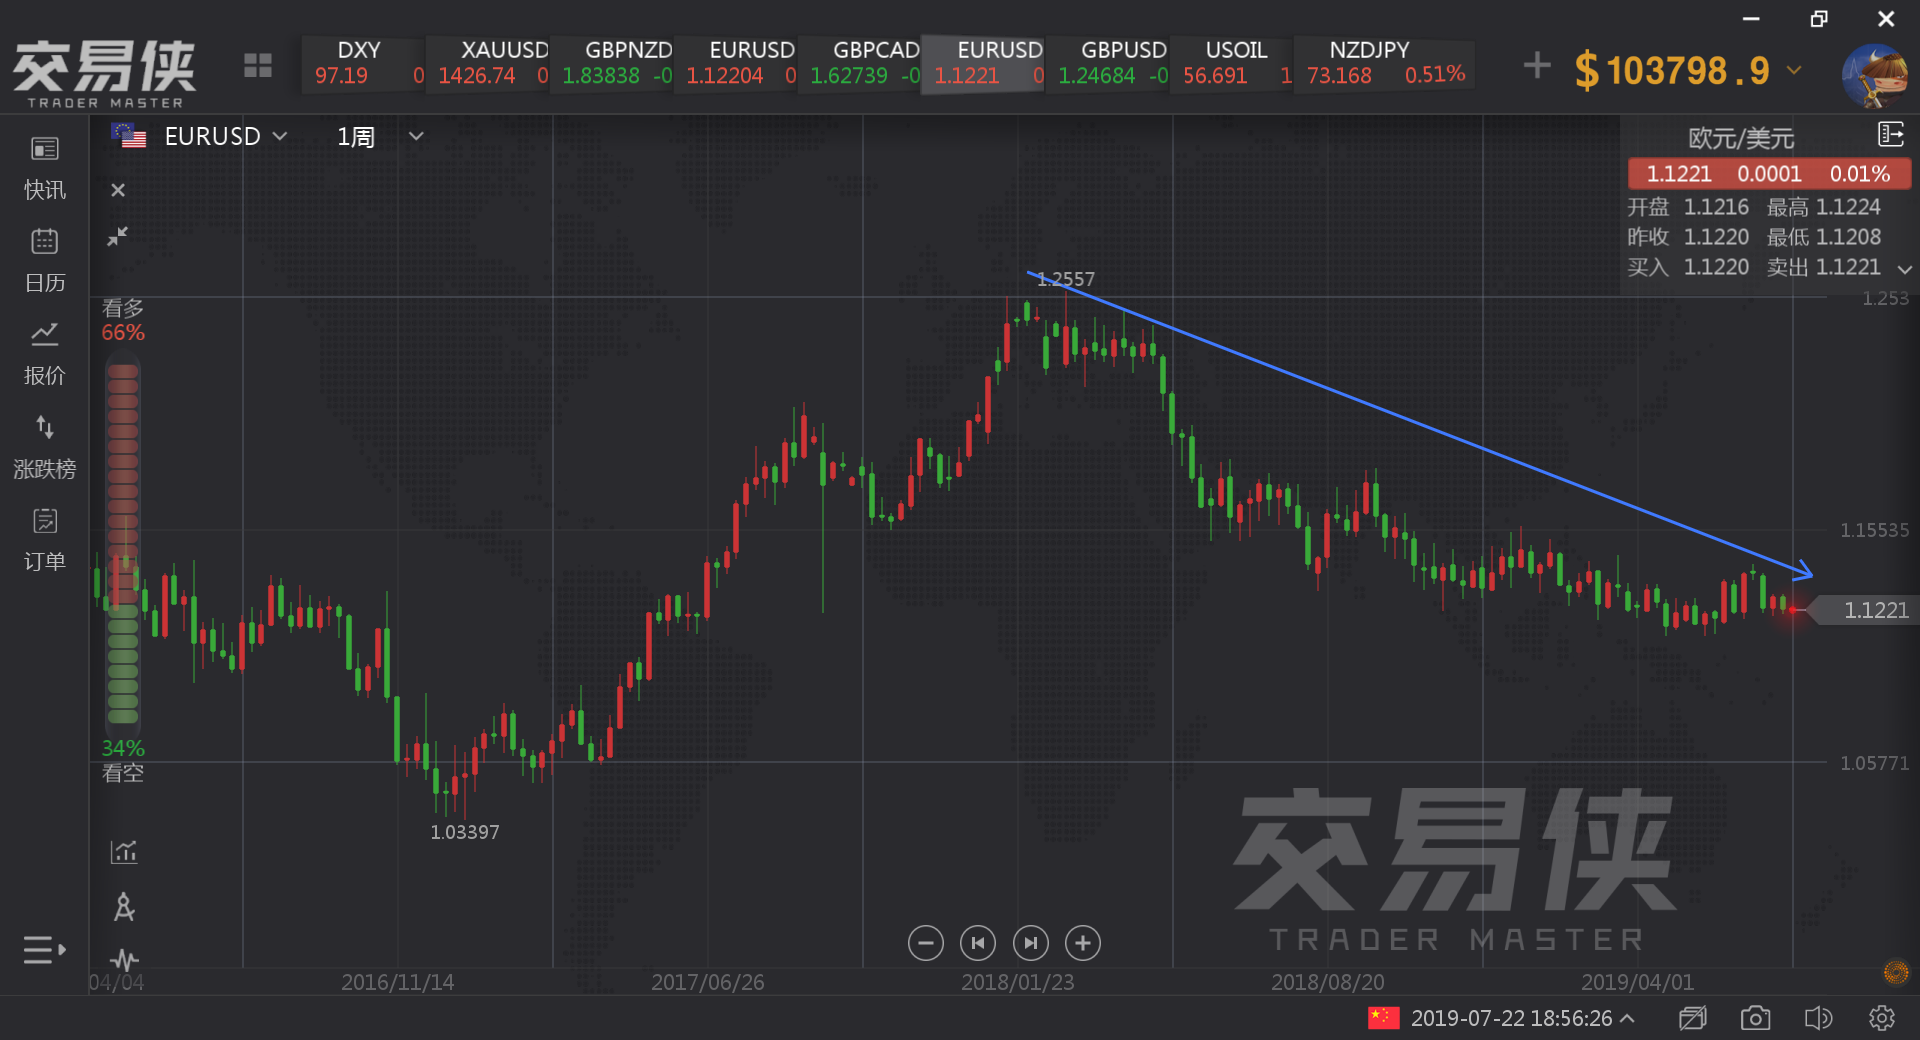1920x1040 pixels.
Task: Expand the EURUSD symbol dropdown
Action: 280,136
